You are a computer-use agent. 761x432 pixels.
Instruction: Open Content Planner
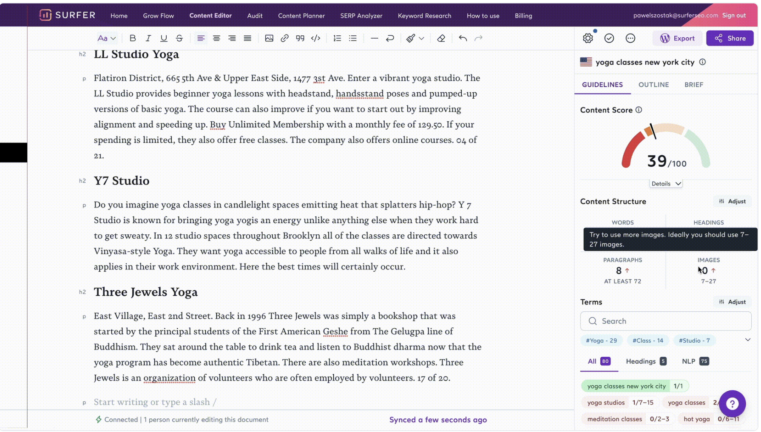301,16
